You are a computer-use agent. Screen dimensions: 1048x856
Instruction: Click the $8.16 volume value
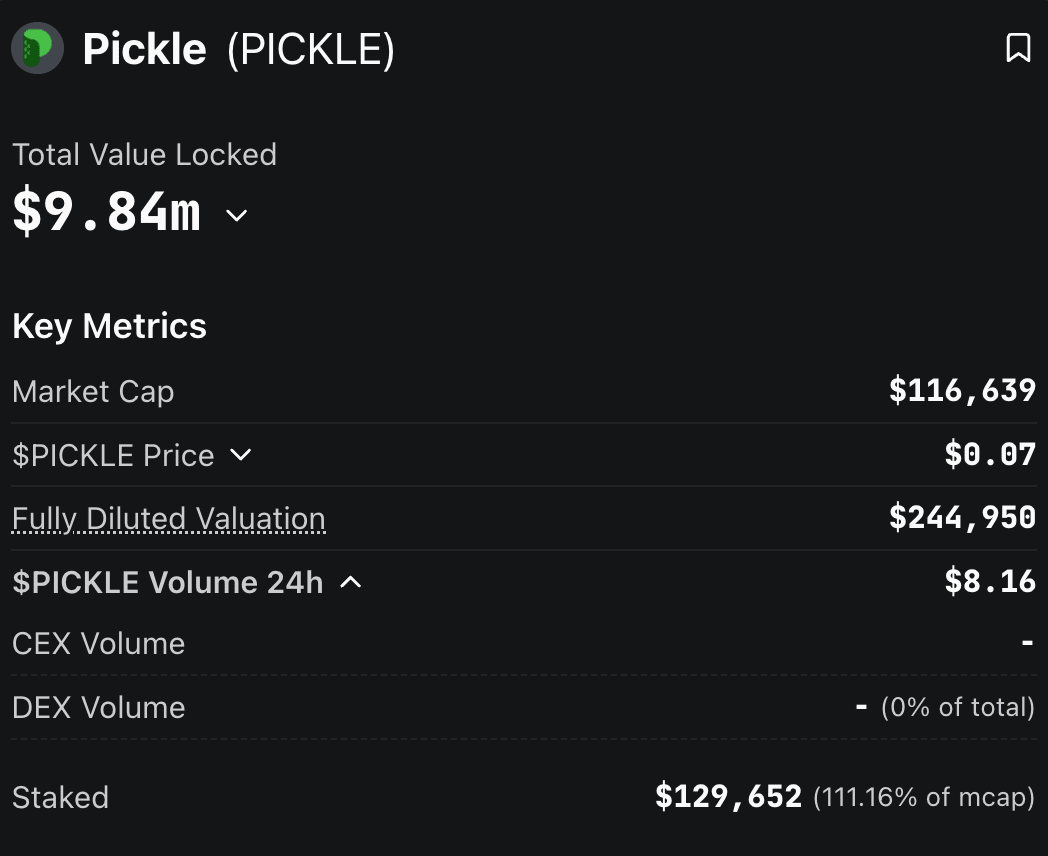pos(990,581)
